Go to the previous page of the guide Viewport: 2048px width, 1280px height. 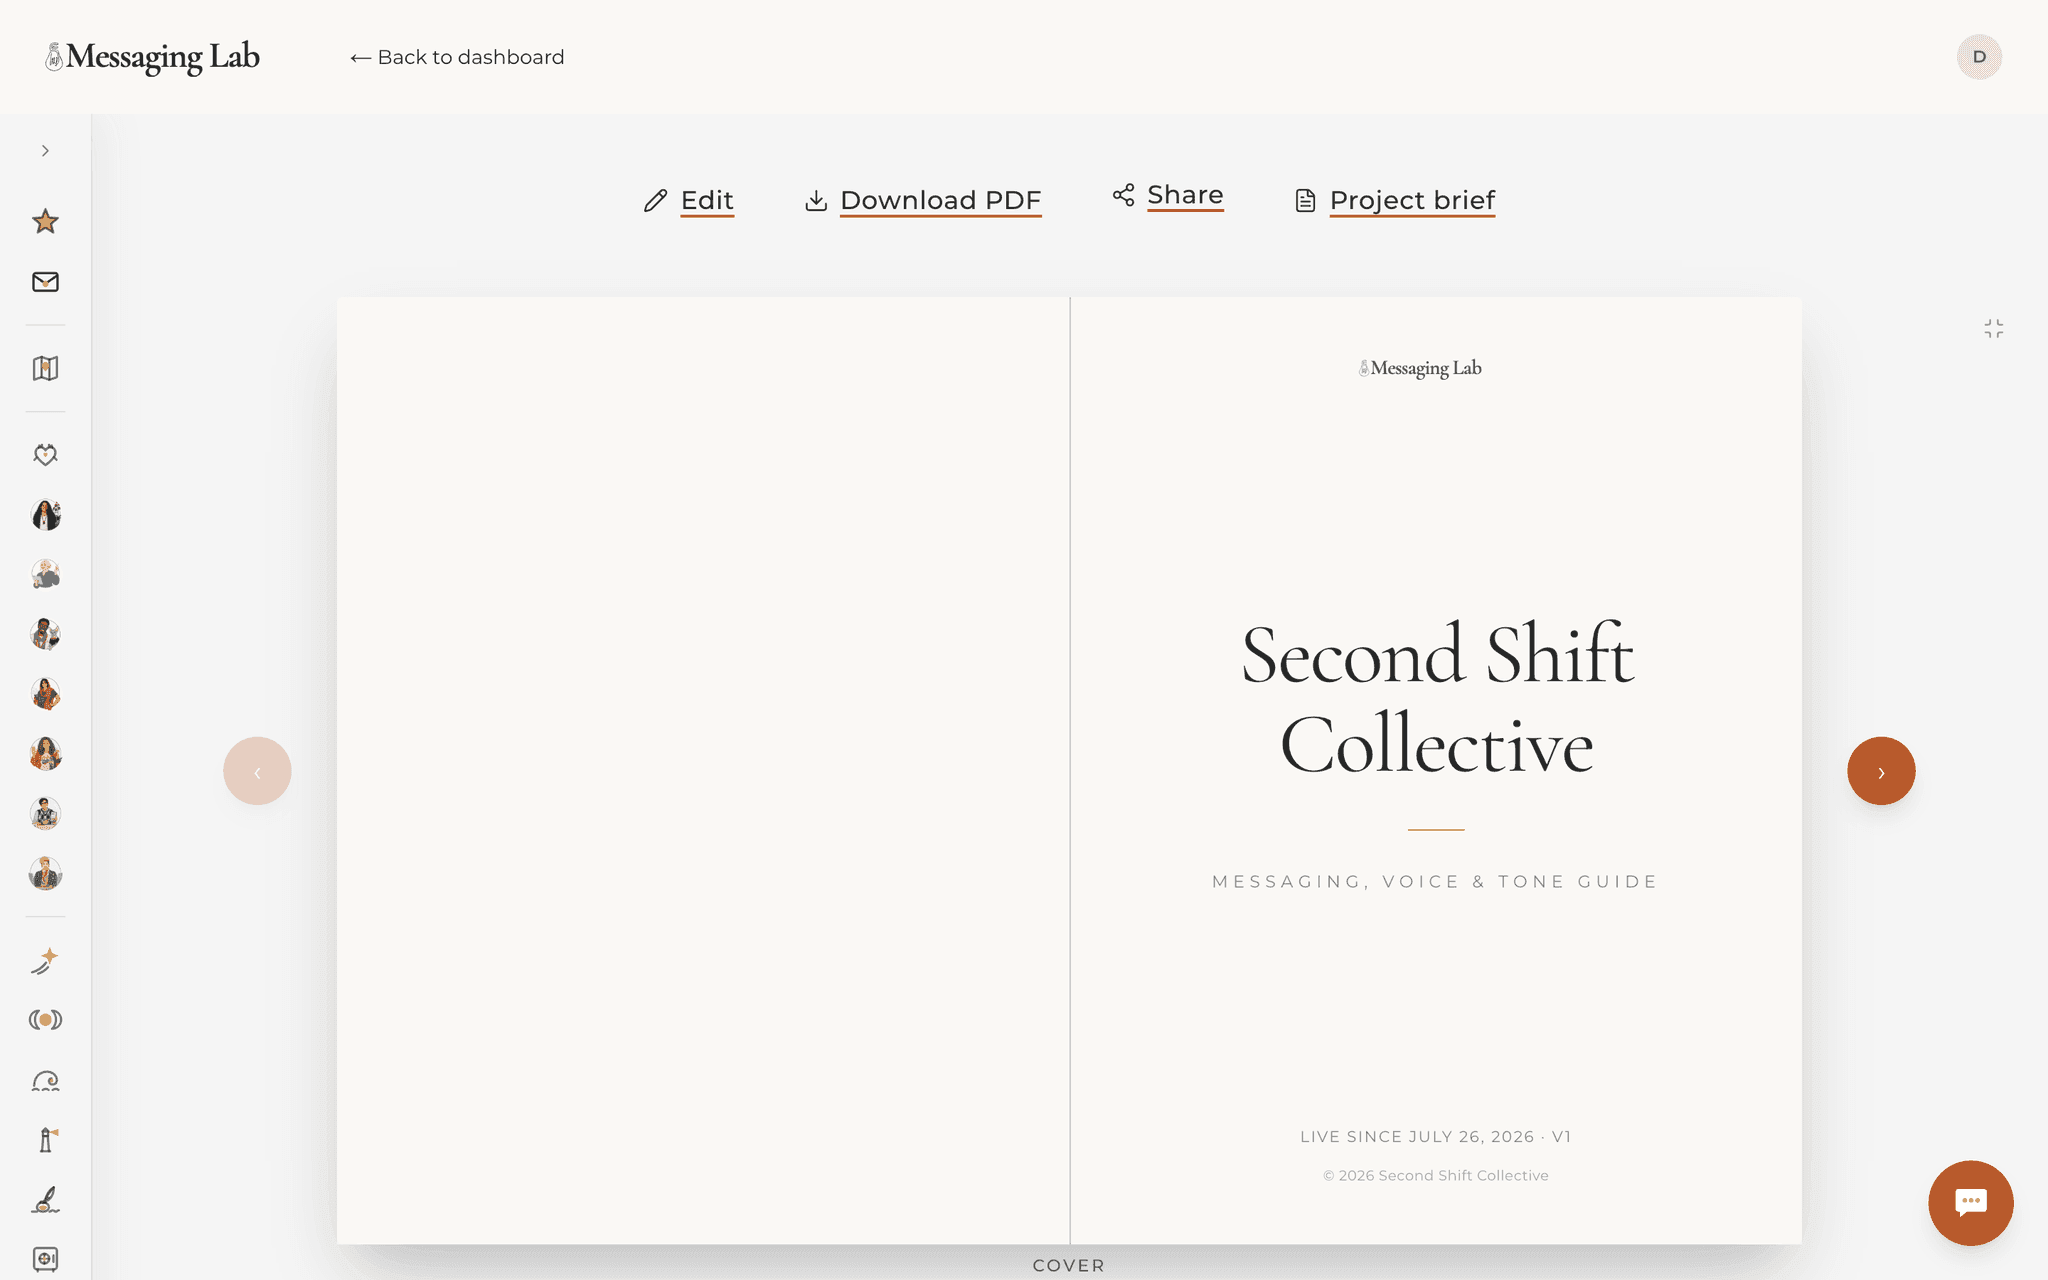click(257, 771)
